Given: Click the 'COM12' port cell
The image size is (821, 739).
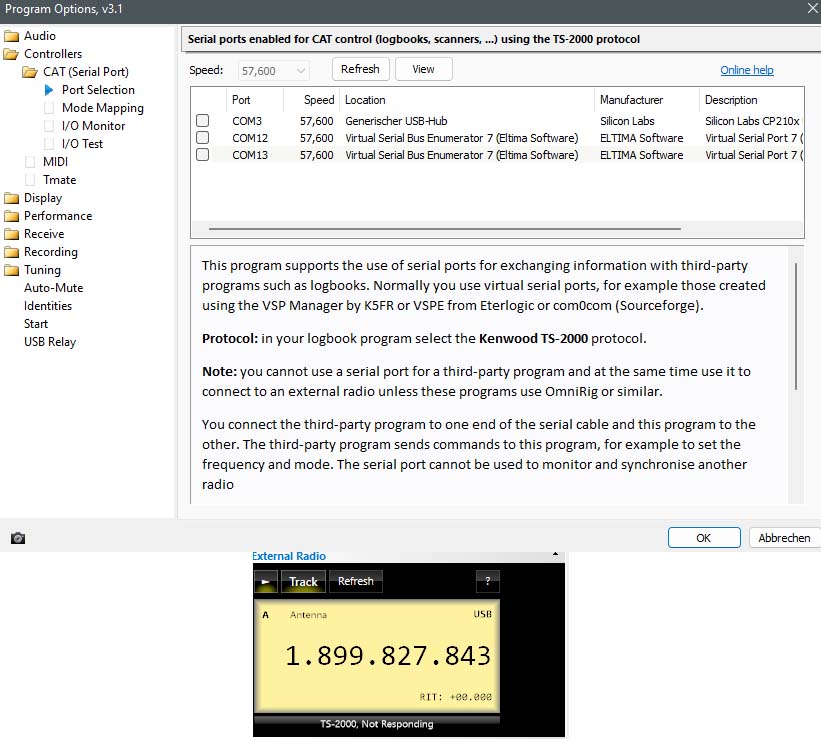Looking at the screenshot, I should (250, 138).
